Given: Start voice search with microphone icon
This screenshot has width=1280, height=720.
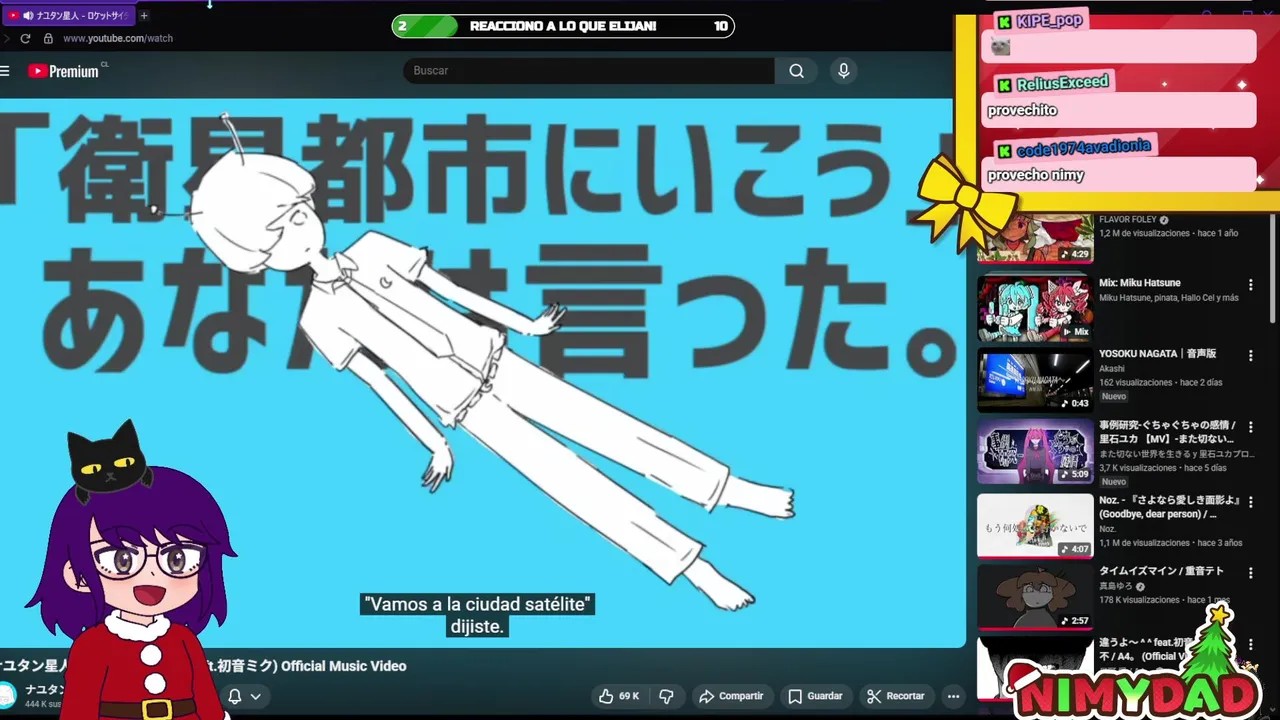Looking at the screenshot, I should click(x=843, y=71).
